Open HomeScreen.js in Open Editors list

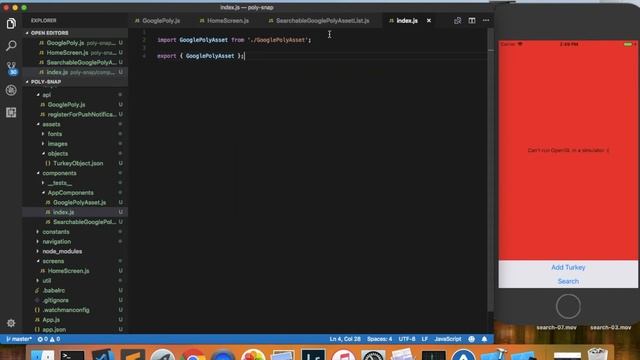75,53
